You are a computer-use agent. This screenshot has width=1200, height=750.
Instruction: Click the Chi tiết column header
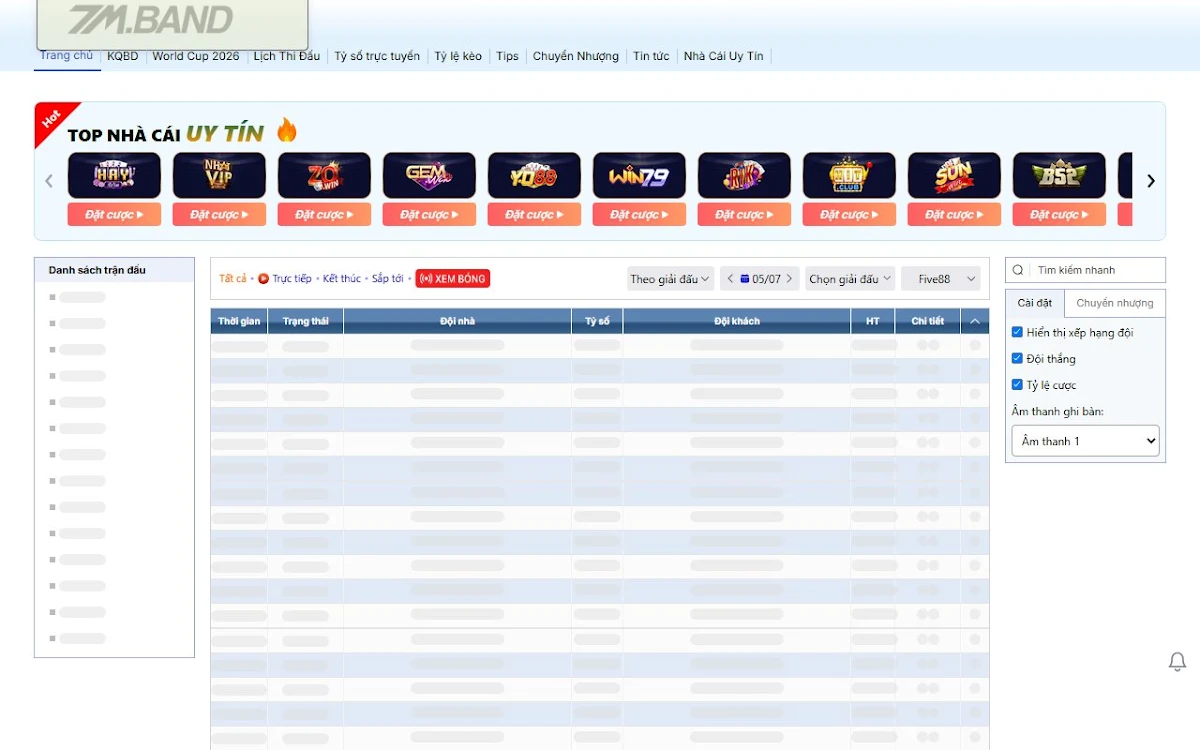pyautogui.click(x=928, y=321)
